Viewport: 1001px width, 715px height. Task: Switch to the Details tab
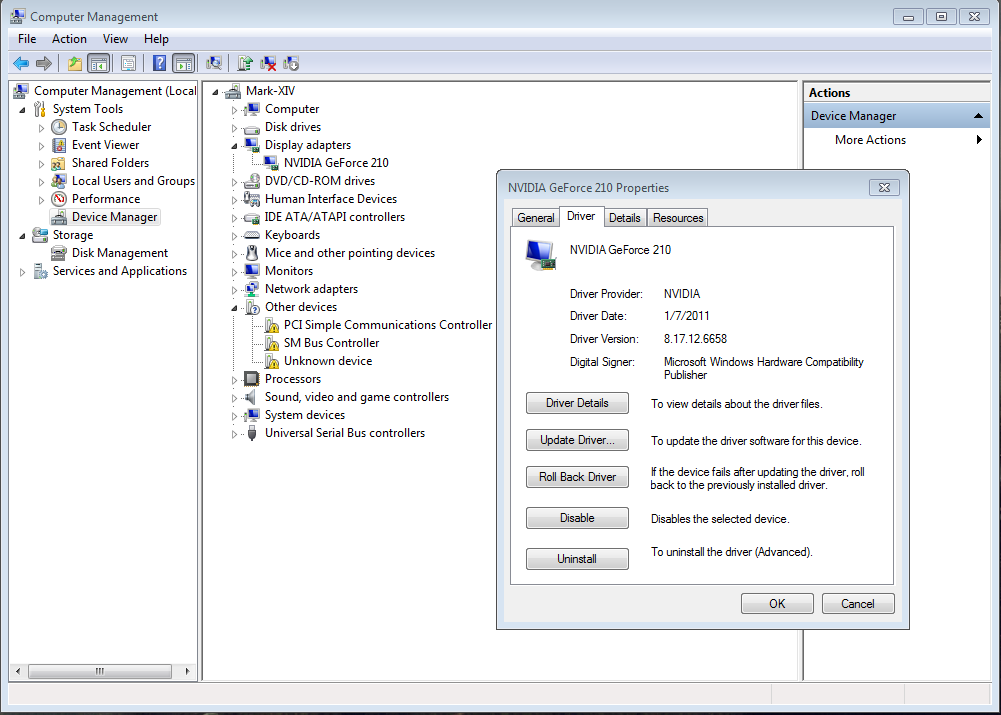[x=624, y=218]
